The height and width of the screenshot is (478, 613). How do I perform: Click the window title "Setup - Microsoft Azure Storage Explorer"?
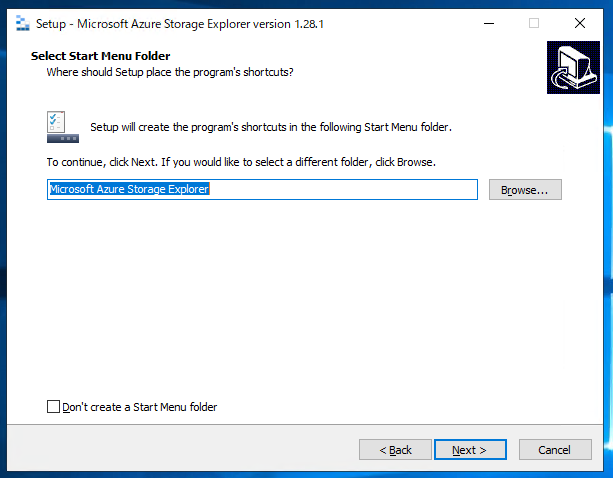coord(180,24)
